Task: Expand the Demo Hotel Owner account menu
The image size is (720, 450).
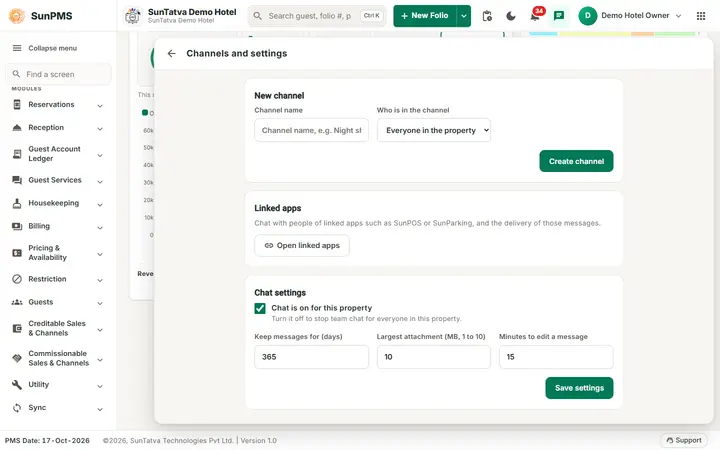Action: point(630,16)
